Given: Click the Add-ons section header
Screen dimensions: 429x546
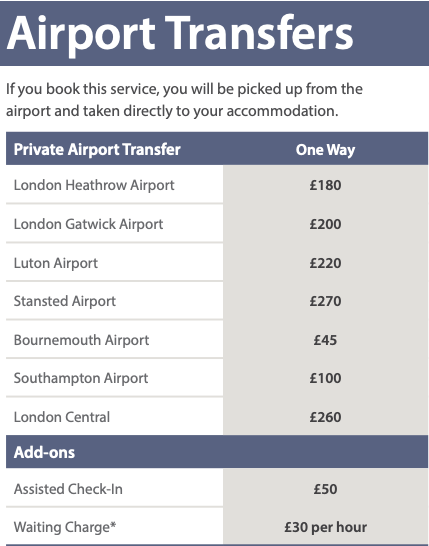Looking at the screenshot, I should (44, 452).
